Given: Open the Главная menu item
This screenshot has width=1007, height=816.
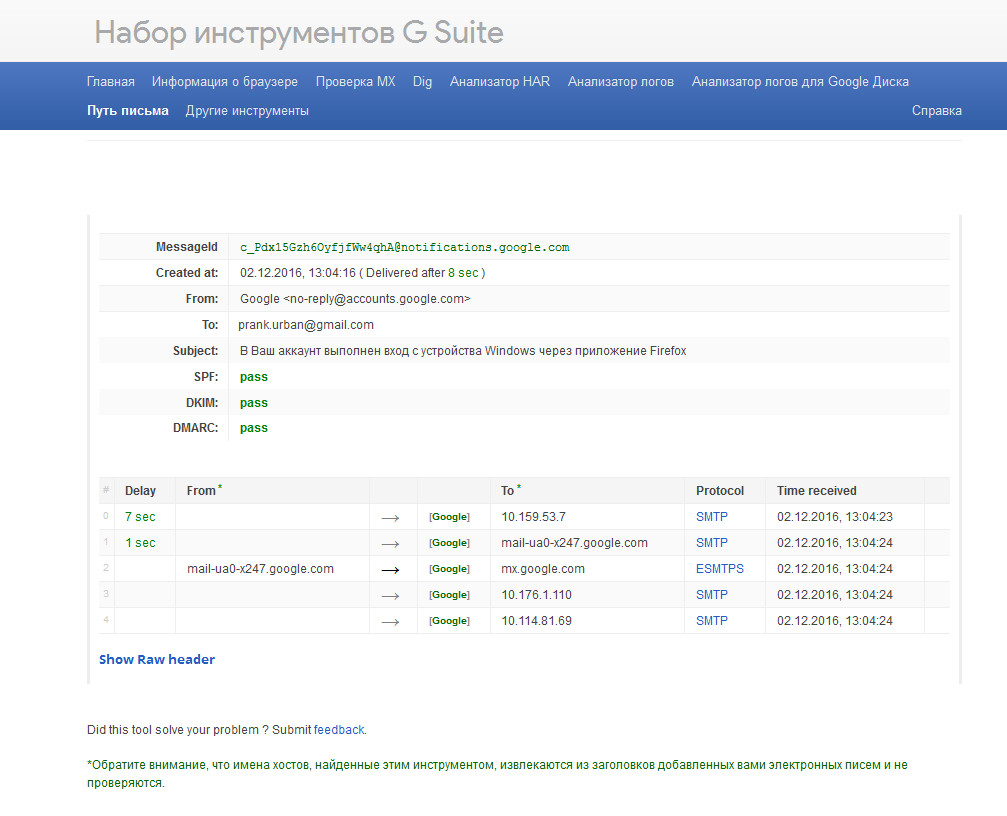Looking at the screenshot, I should pos(110,82).
